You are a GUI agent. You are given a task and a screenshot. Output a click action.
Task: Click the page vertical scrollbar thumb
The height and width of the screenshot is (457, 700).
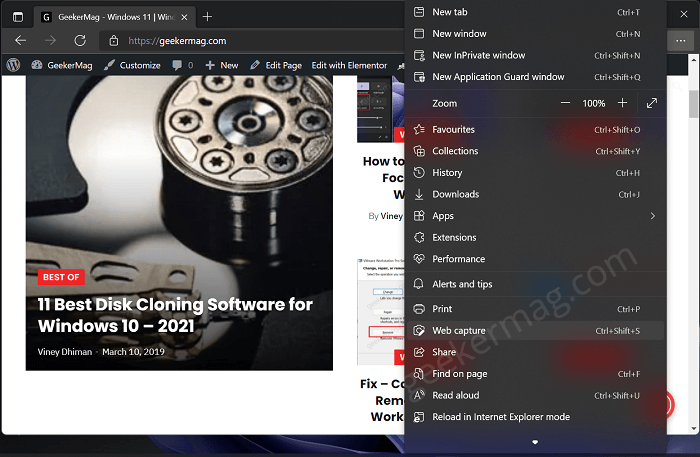coord(693,104)
